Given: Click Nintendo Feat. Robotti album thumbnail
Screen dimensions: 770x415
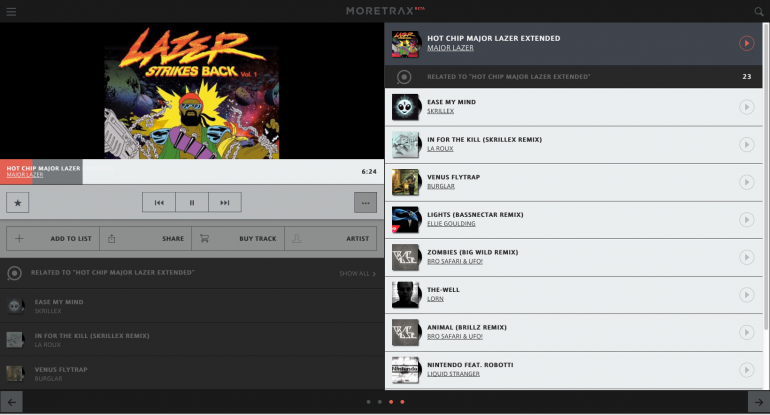Looking at the screenshot, I should pos(406,370).
